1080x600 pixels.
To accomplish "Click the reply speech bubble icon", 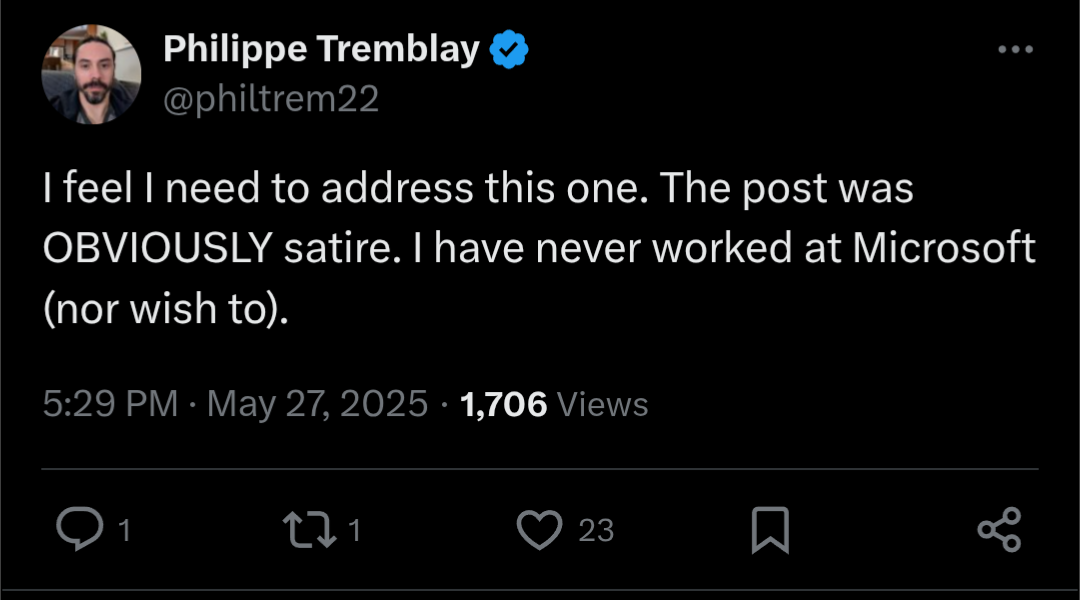I will coord(75,529).
